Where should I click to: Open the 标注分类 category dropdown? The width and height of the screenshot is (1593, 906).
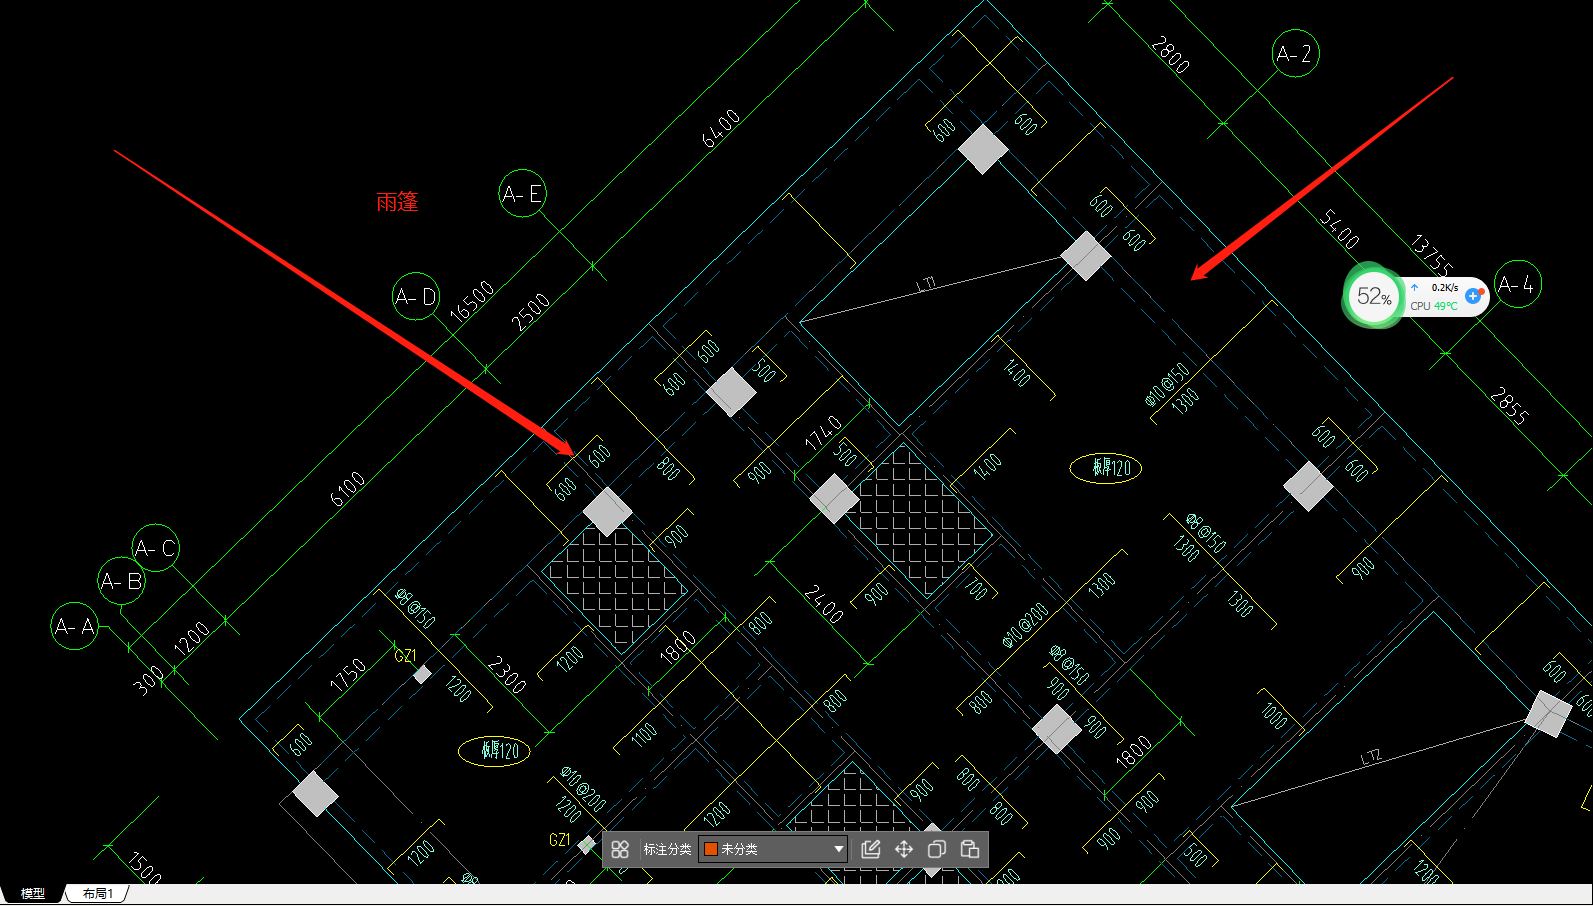[x=773, y=849]
